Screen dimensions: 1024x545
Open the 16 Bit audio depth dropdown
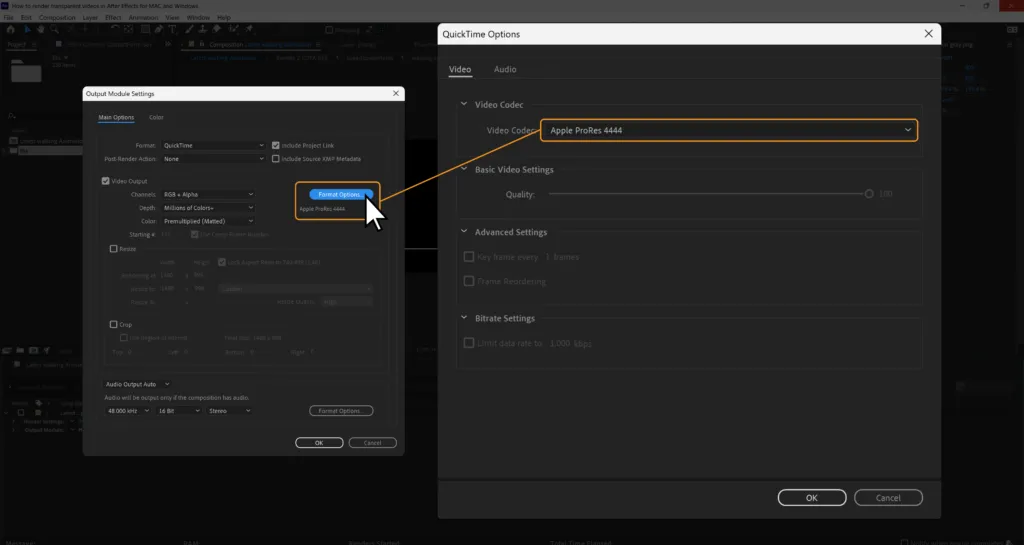click(x=178, y=411)
